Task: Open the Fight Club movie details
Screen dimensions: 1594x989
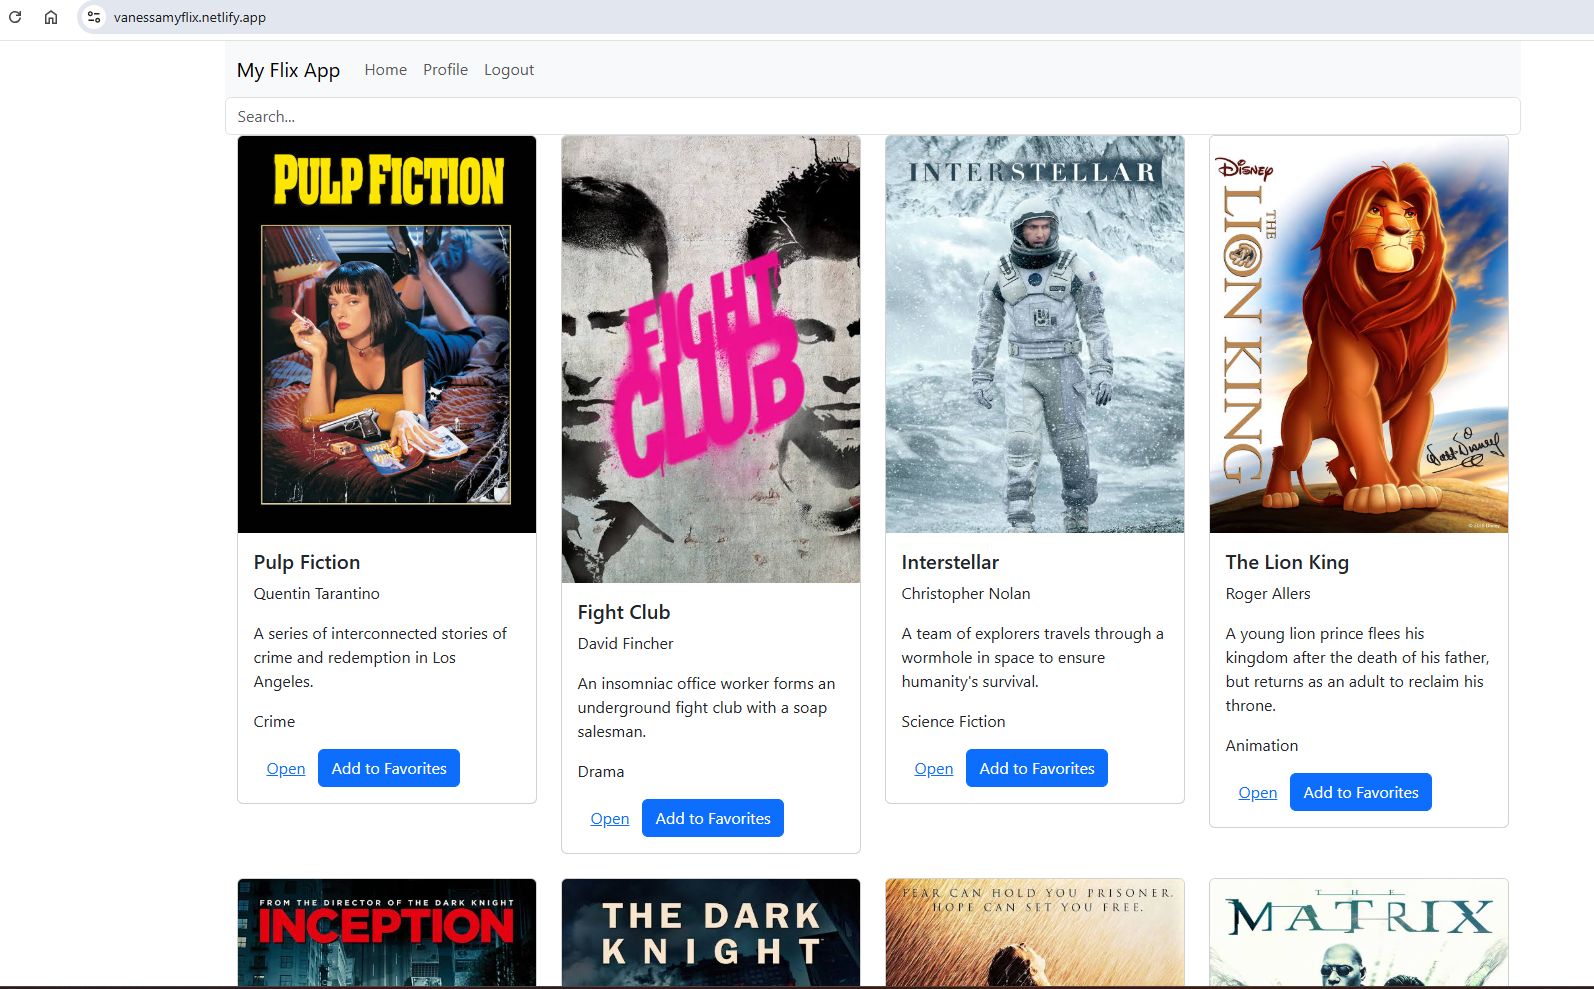Action: pyautogui.click(x=610, y=818)
